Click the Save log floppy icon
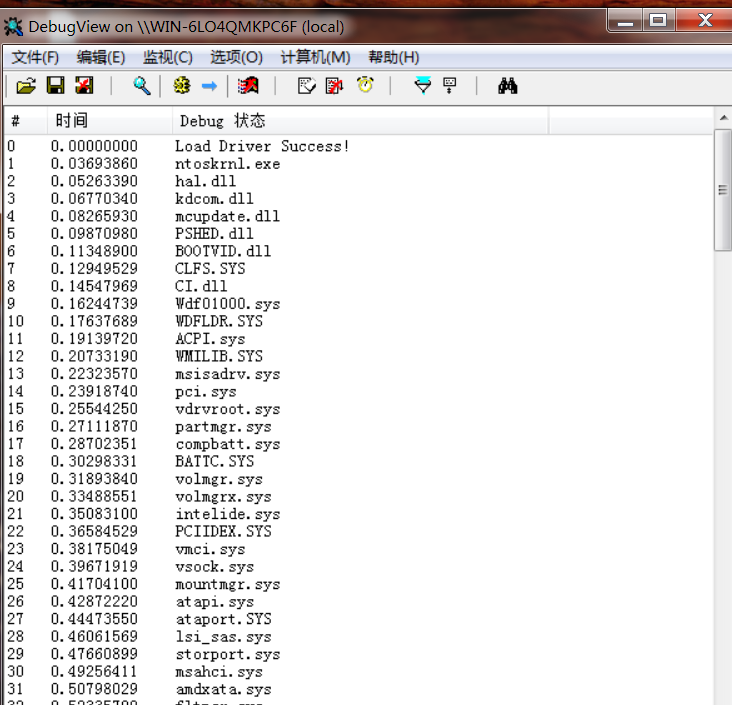 coord(56,86)
